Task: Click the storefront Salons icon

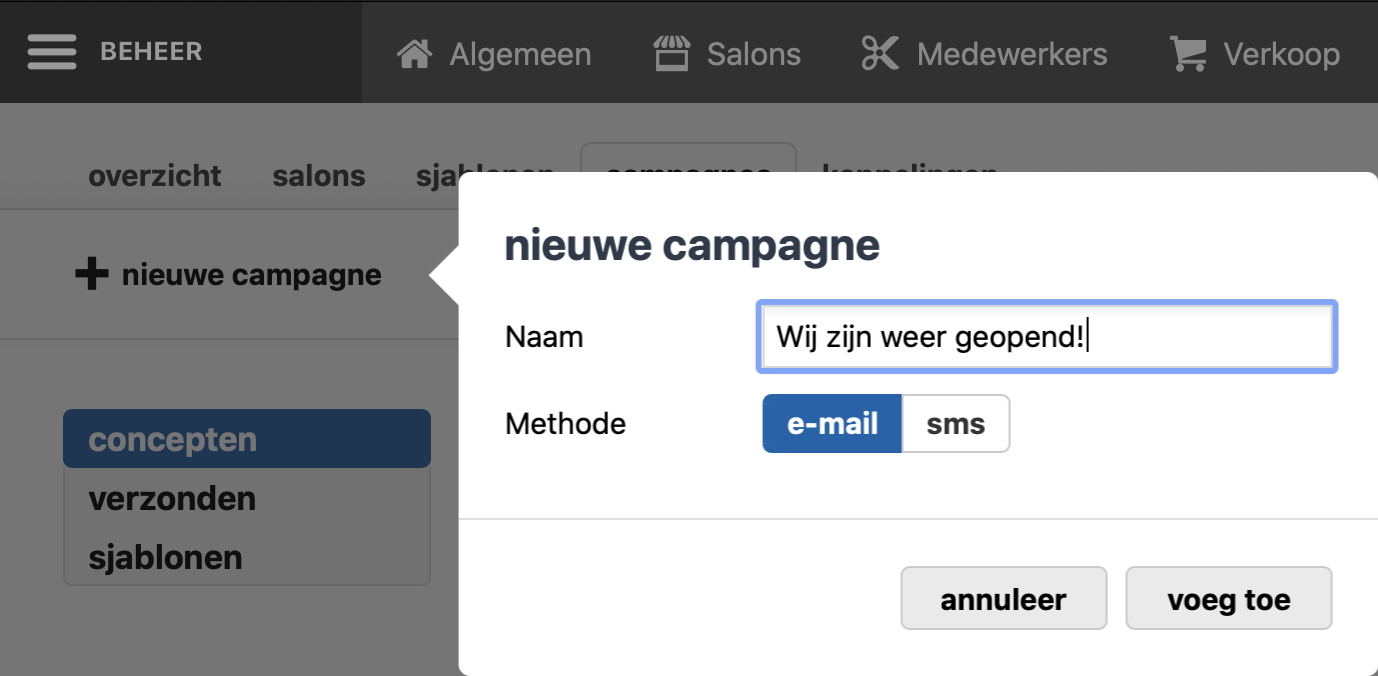Action: [x=672, y=54]
